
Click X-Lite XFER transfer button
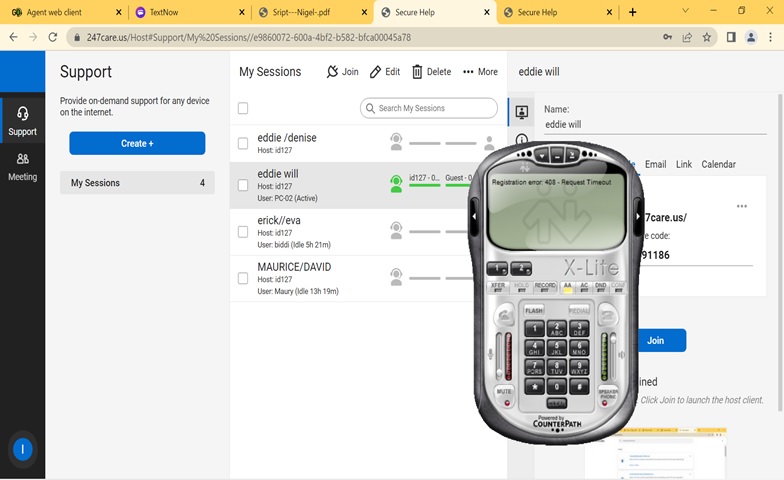click(x=498, y=287)
